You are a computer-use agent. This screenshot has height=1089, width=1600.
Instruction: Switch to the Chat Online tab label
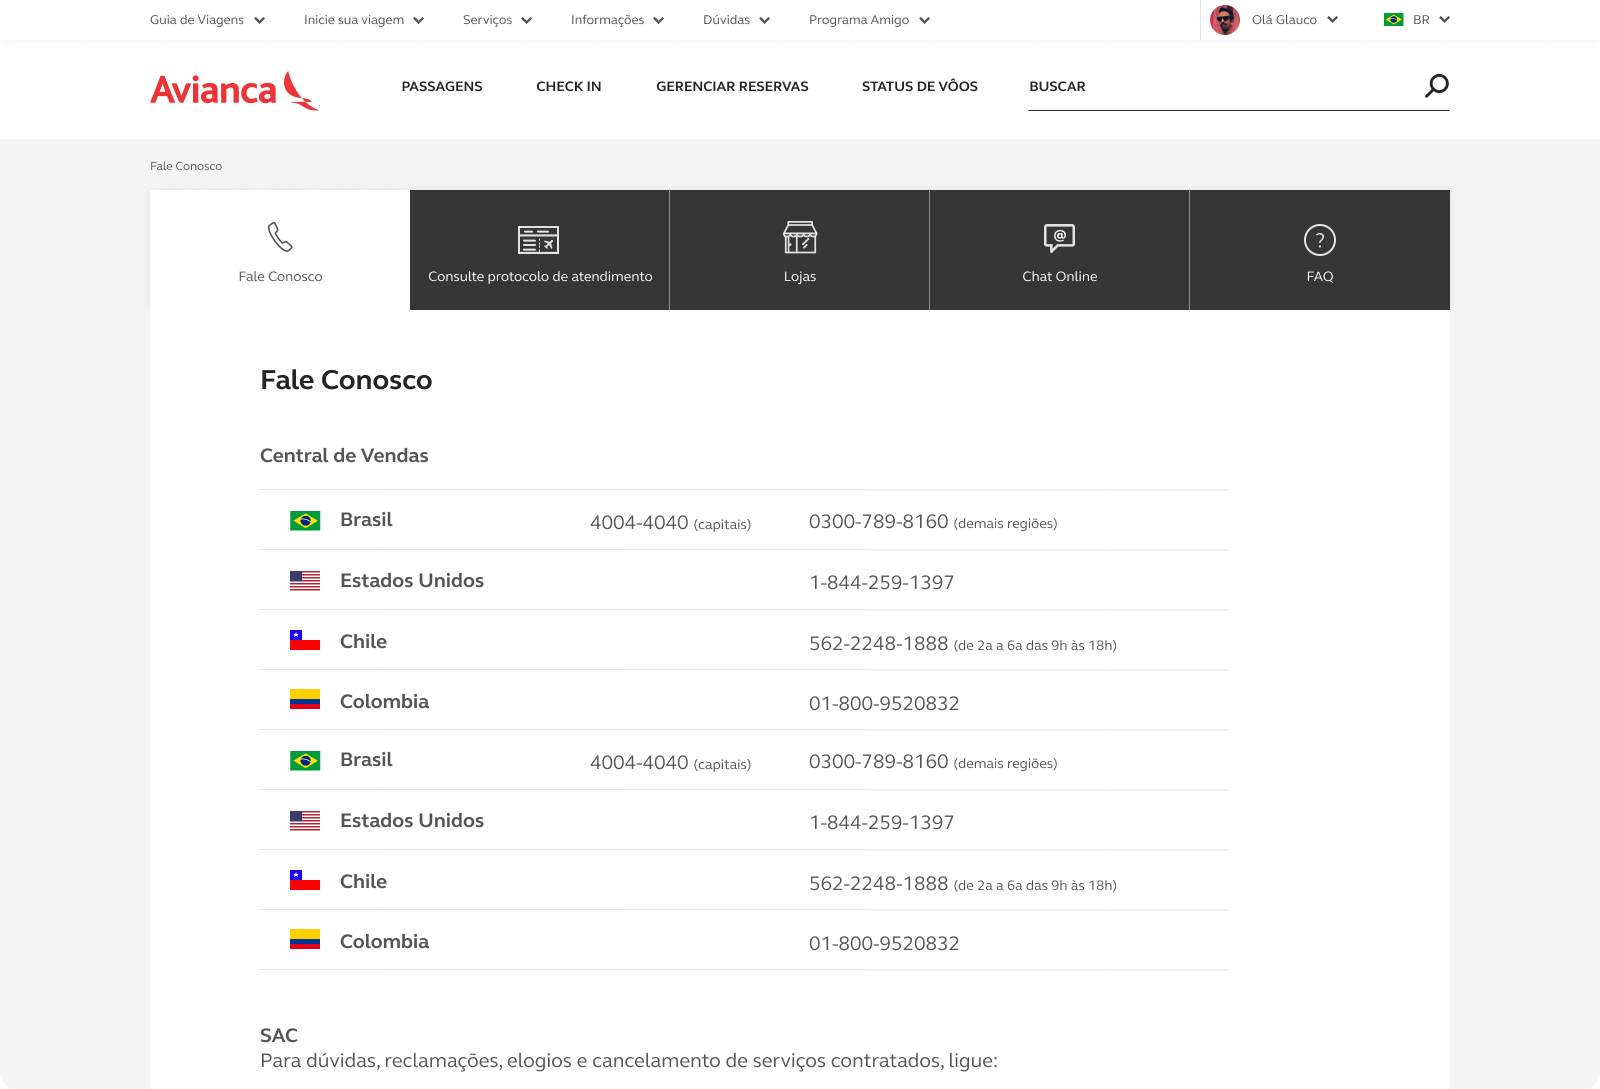[1060, 276]
